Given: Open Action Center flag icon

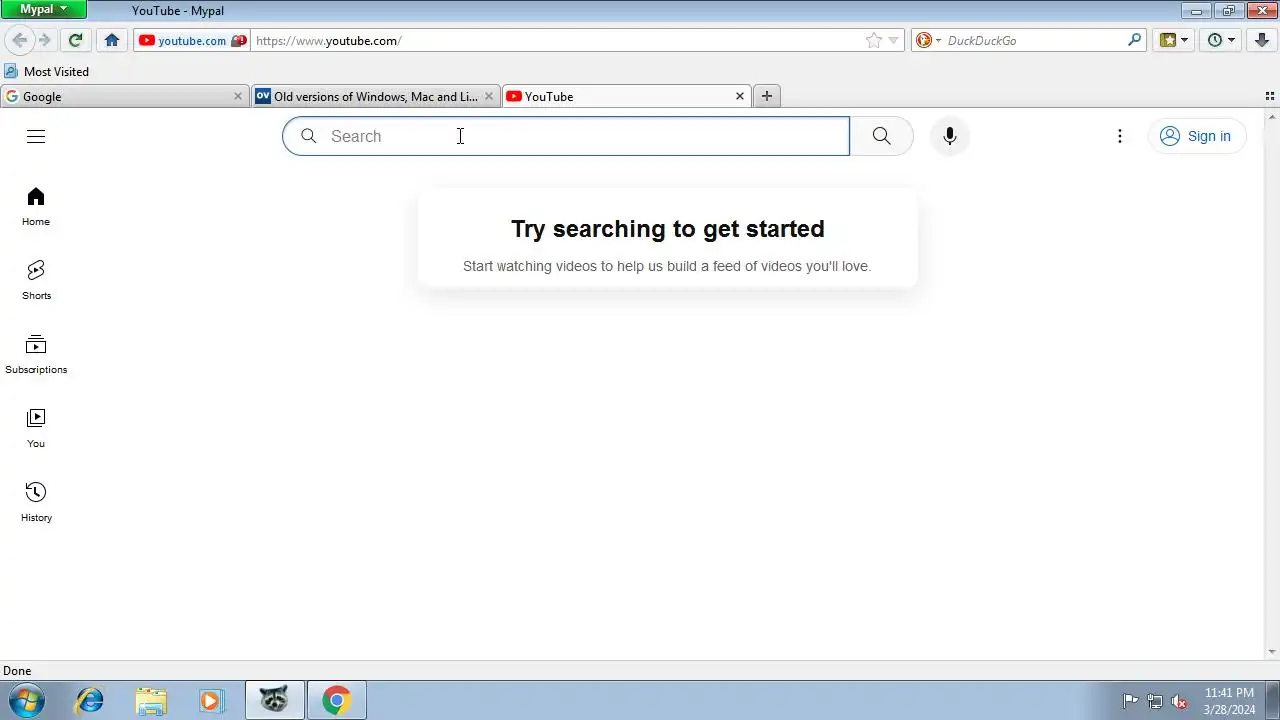Looking at the screenshot, I should tap(1130, 701).
